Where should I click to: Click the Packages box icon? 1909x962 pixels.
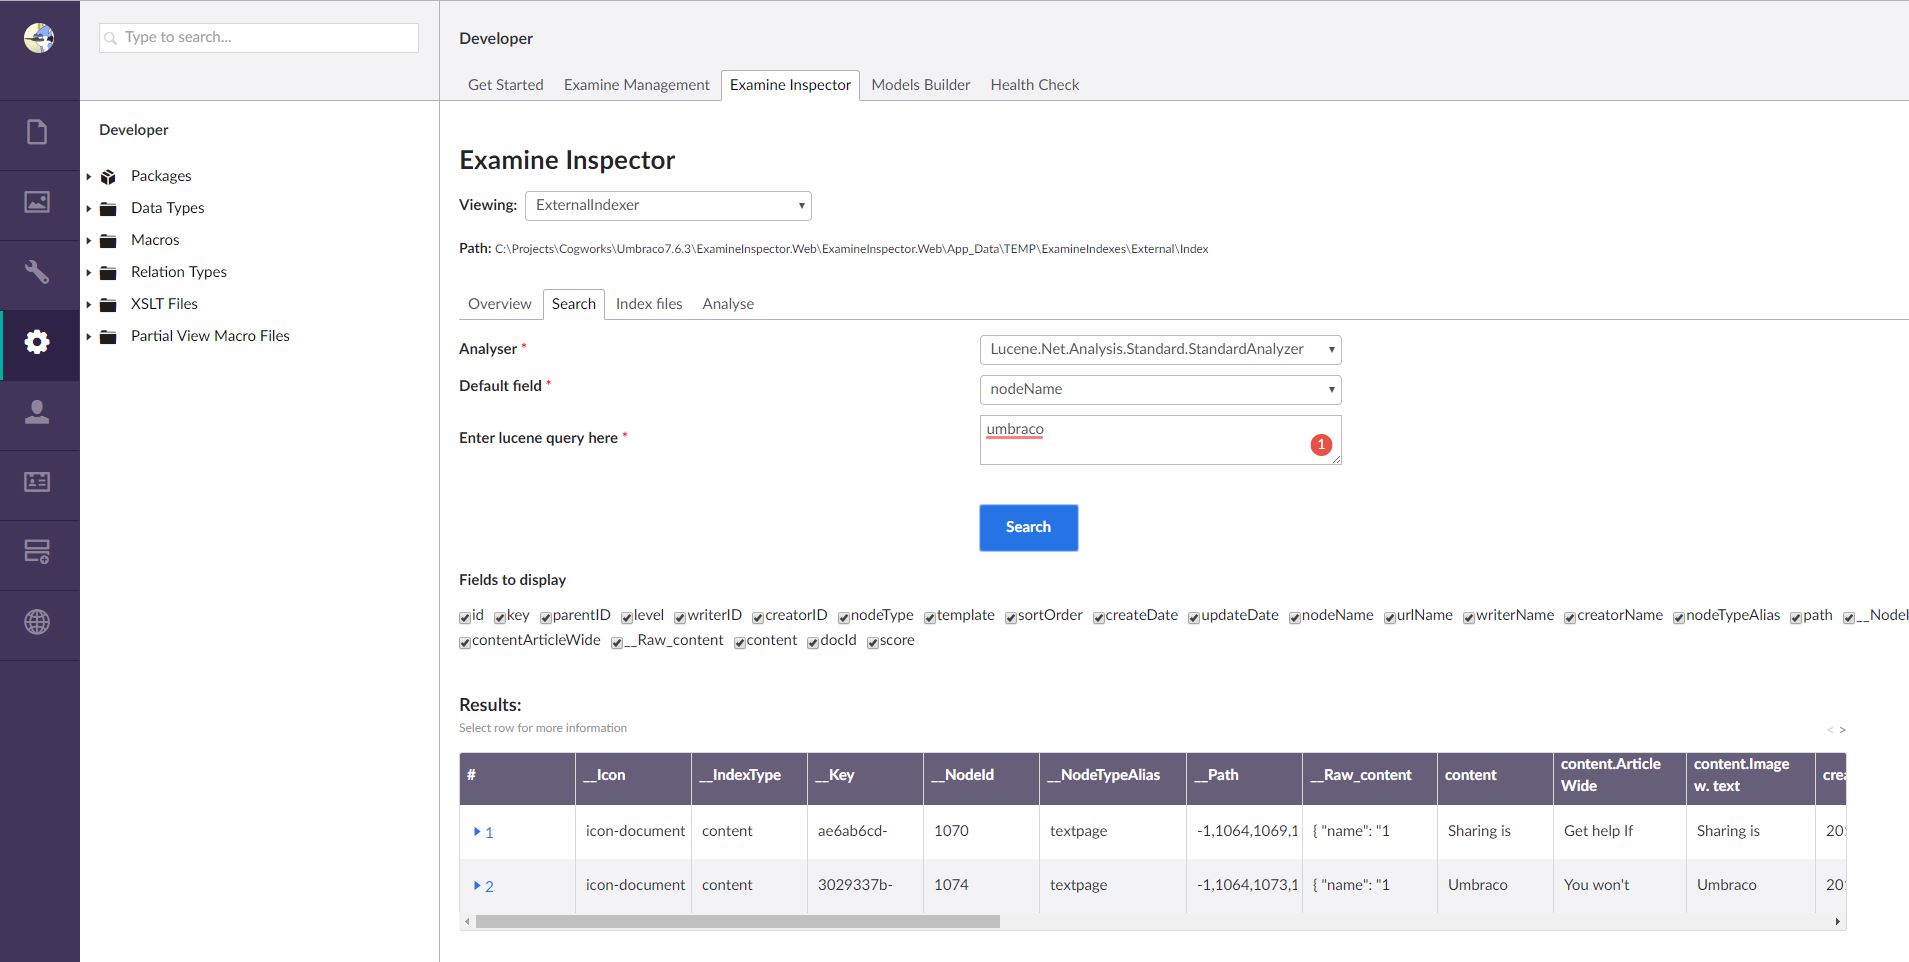[x=108, y=177]
